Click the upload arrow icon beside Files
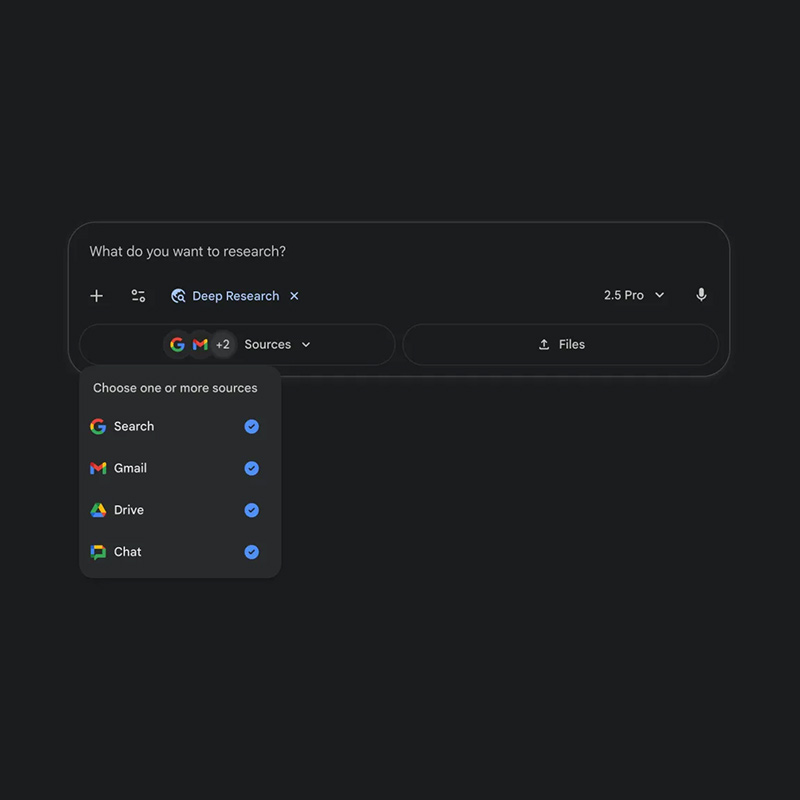 click(x=544, y=344)
